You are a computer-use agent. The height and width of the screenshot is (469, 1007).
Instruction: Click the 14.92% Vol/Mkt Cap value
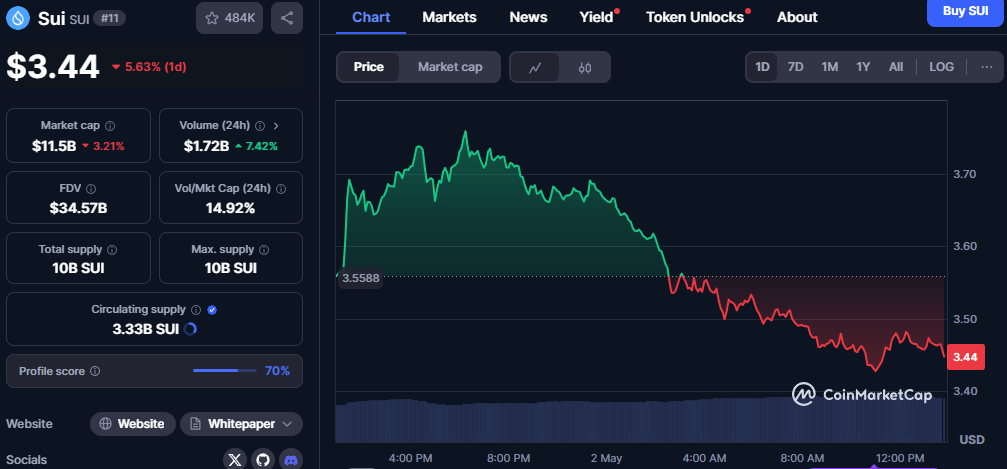point(231,208)
